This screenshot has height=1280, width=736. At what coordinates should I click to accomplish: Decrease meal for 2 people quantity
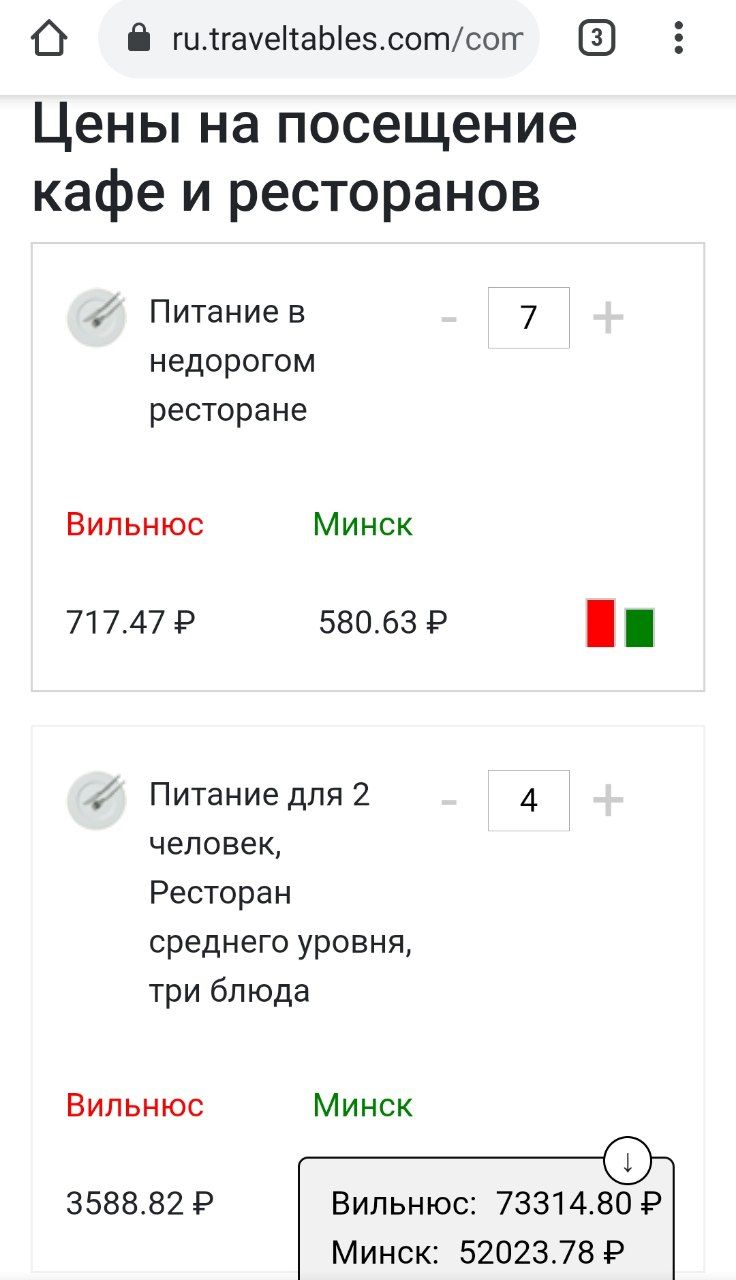[449, 801]
